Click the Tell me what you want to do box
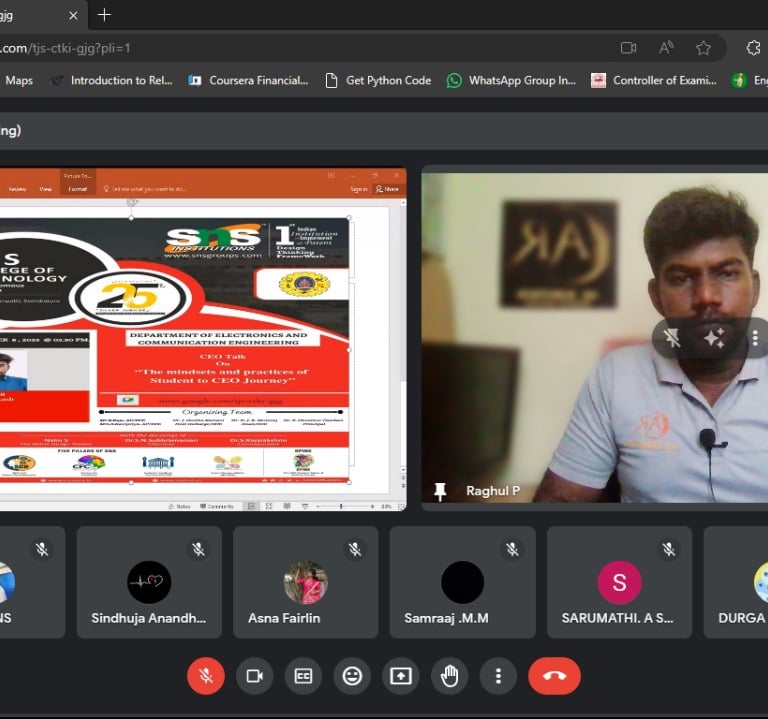The height and width of the screenshot is (719, 768). click(x=145, y=189)
